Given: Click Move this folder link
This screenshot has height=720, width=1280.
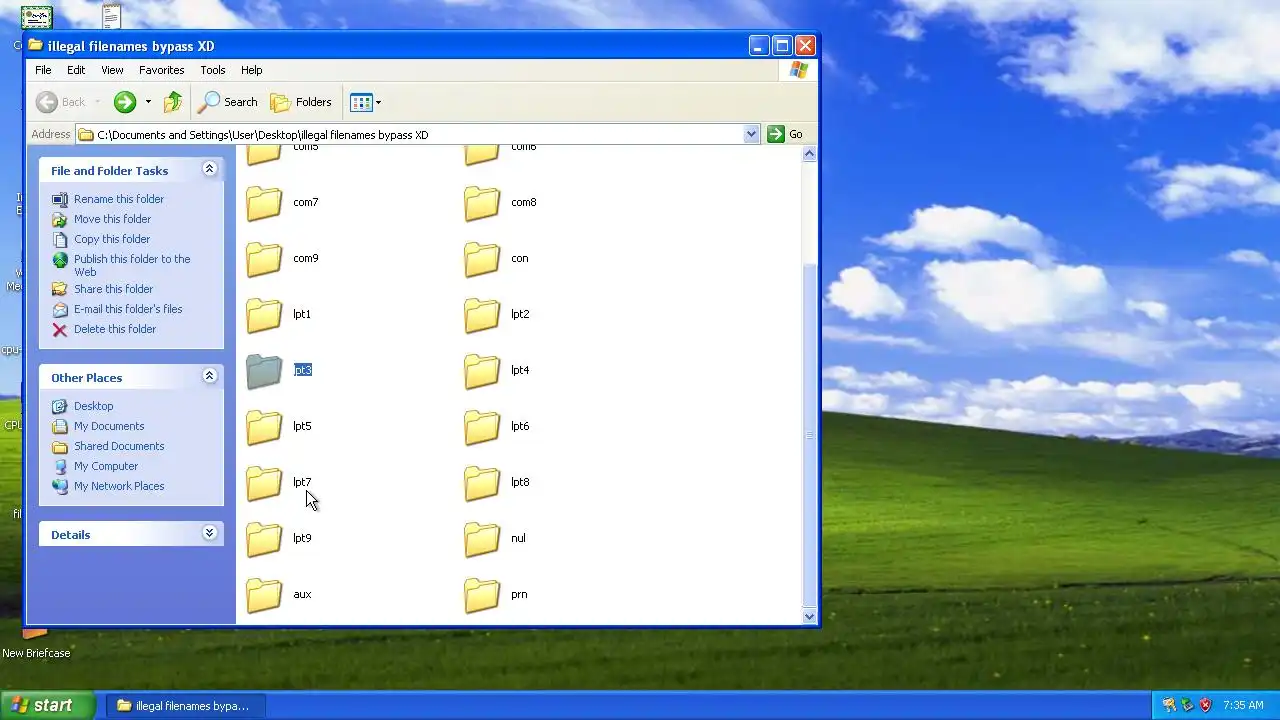Looking at the screenshot, I should click(112, 219).
